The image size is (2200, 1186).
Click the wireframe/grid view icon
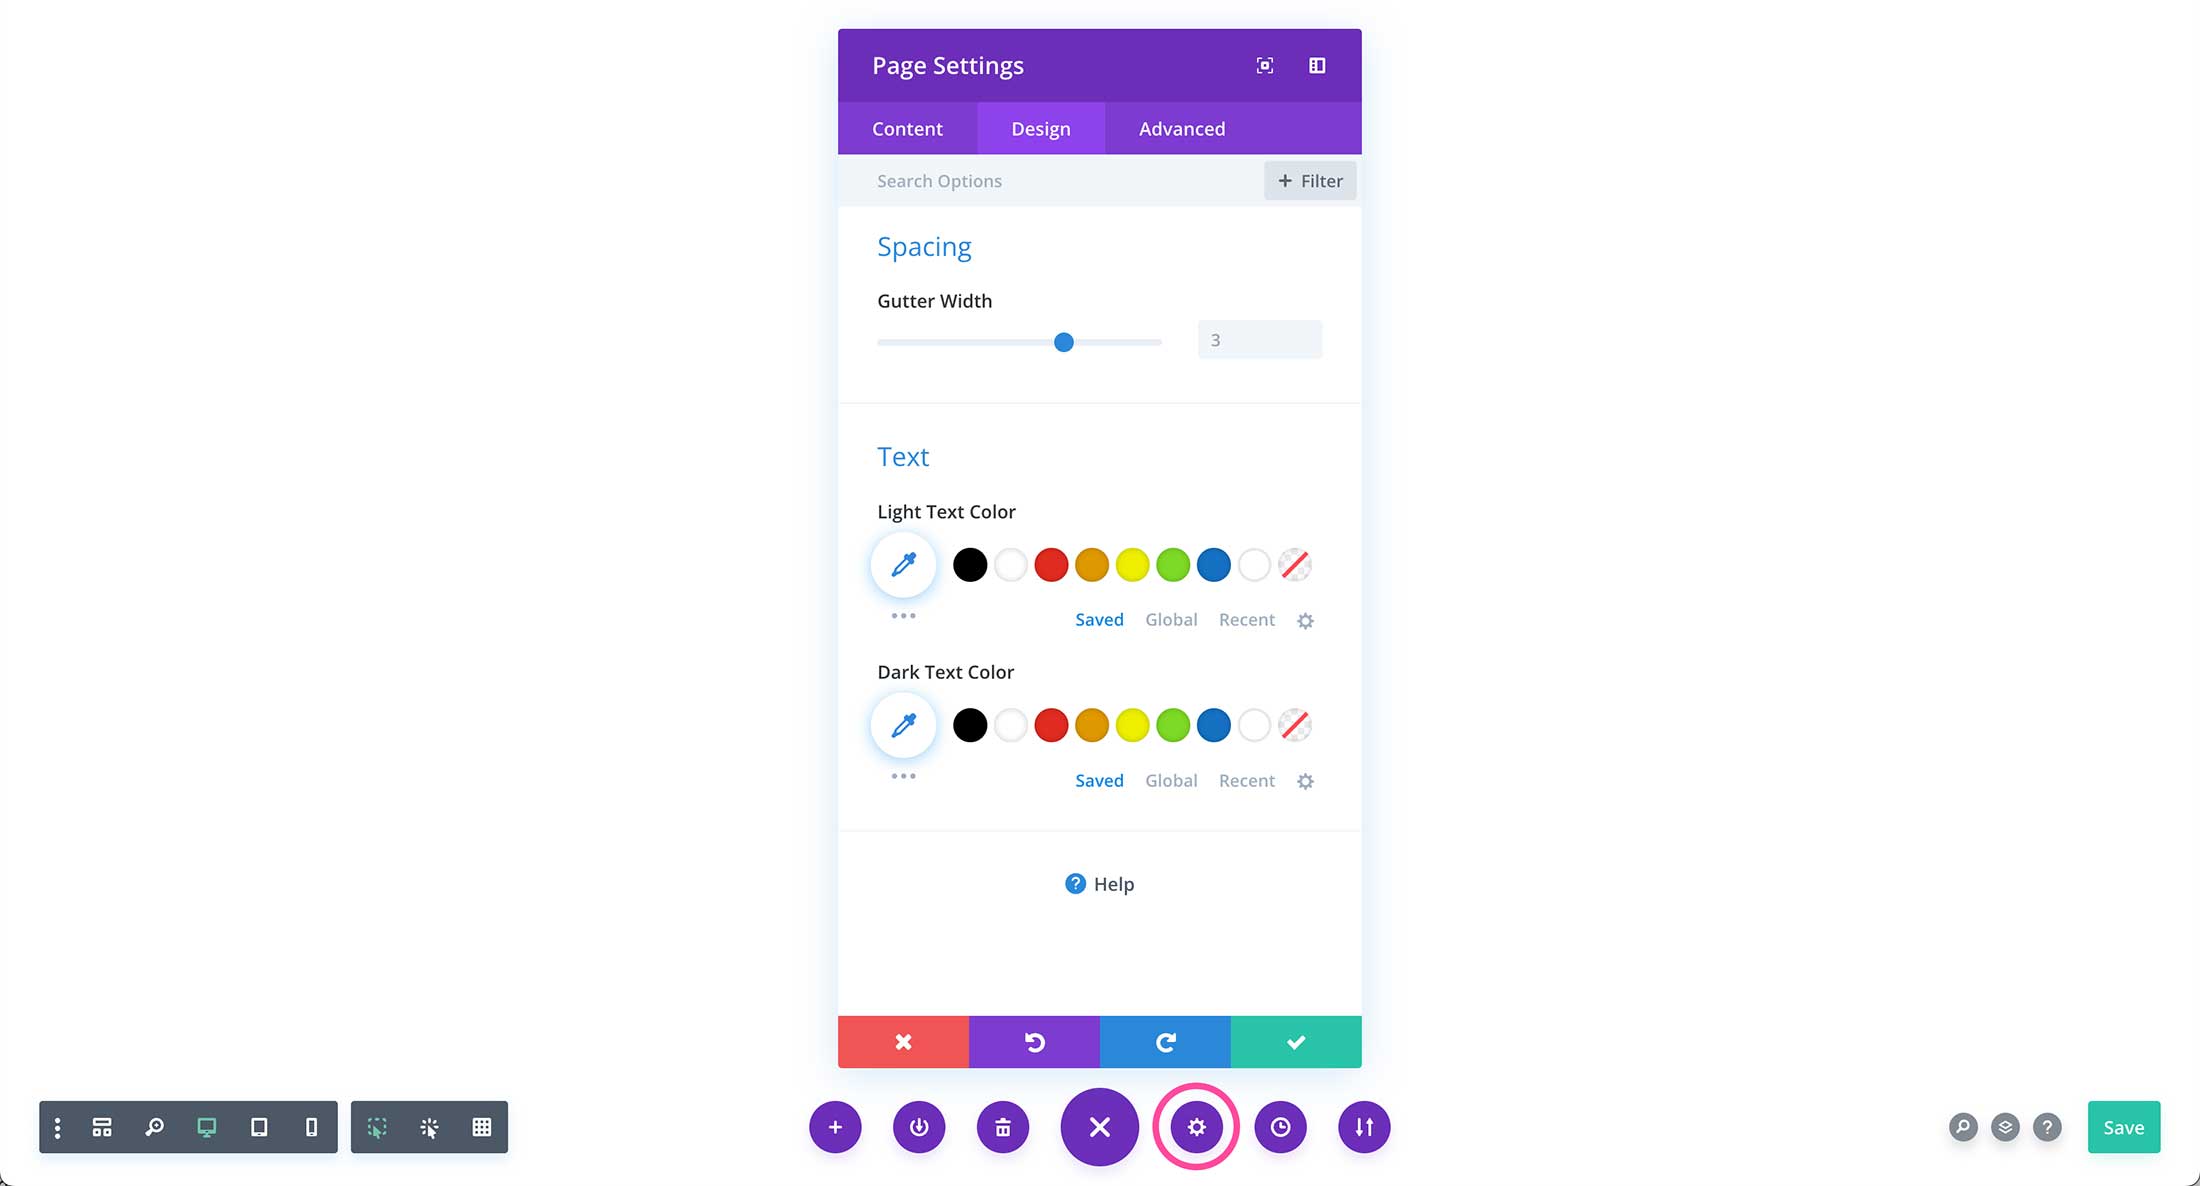point(480,1126)
